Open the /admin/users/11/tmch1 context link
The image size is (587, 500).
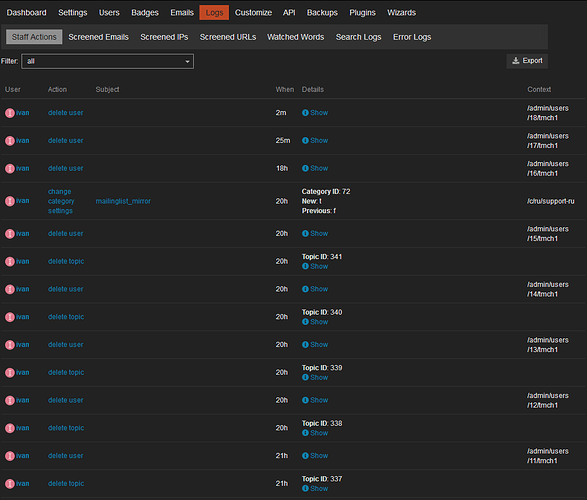tap(548, 456)
